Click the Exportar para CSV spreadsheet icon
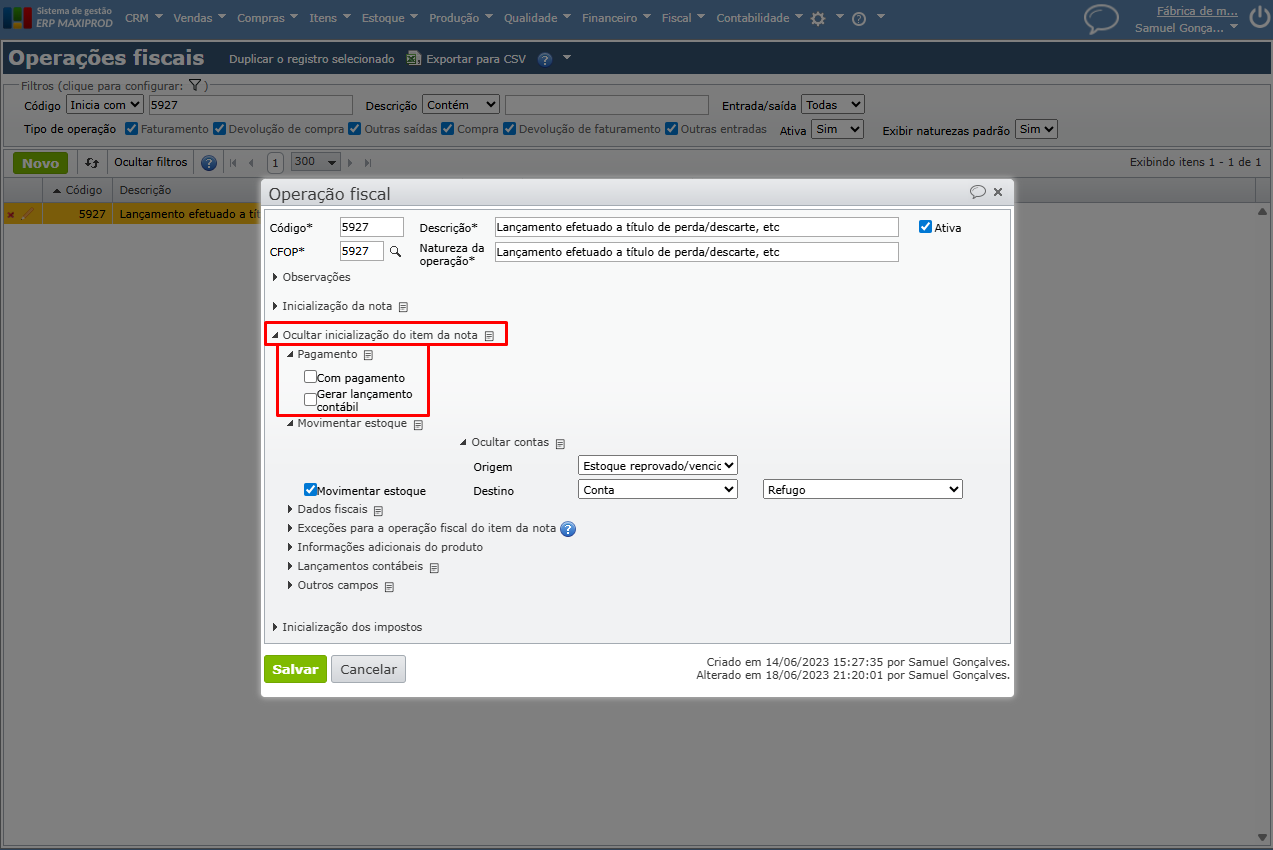Image resolution: width=1273 pixels, height=850 pixels. point(414,59)
